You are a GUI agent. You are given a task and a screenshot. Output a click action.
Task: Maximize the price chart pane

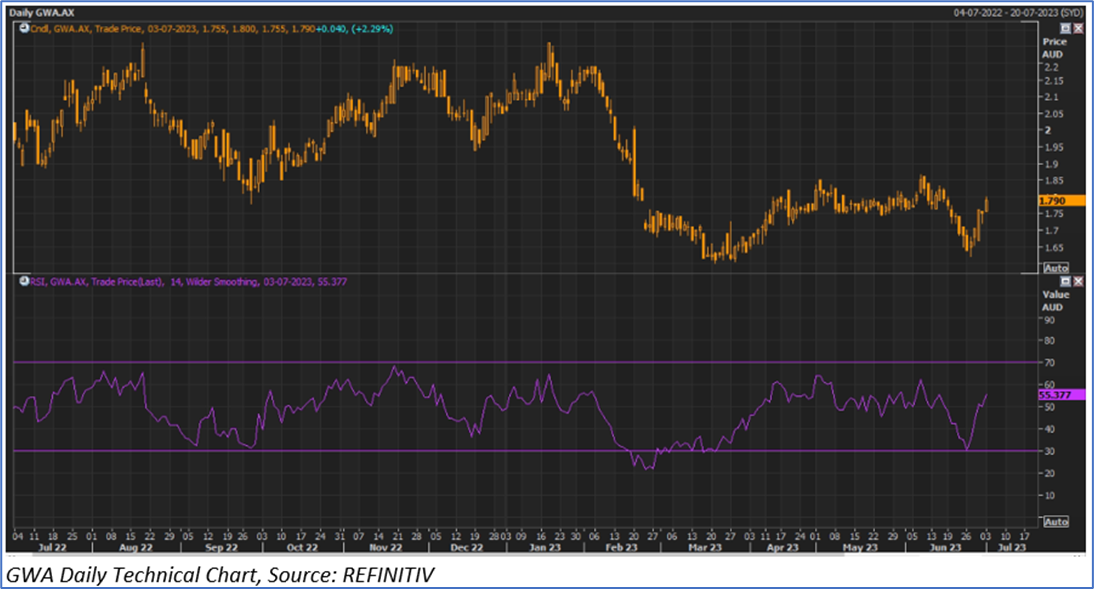click(x=1065, y=29)
